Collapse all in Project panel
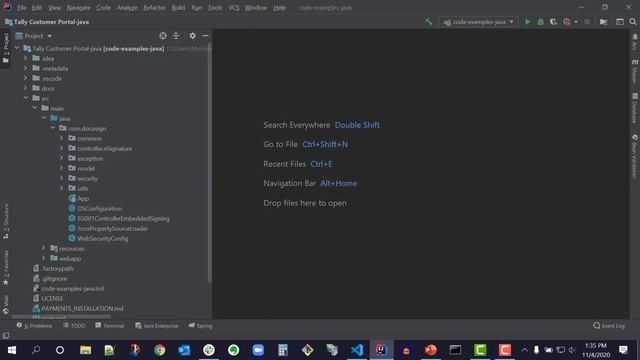Screen dimensions: 640x360 [x=176, y=36]
